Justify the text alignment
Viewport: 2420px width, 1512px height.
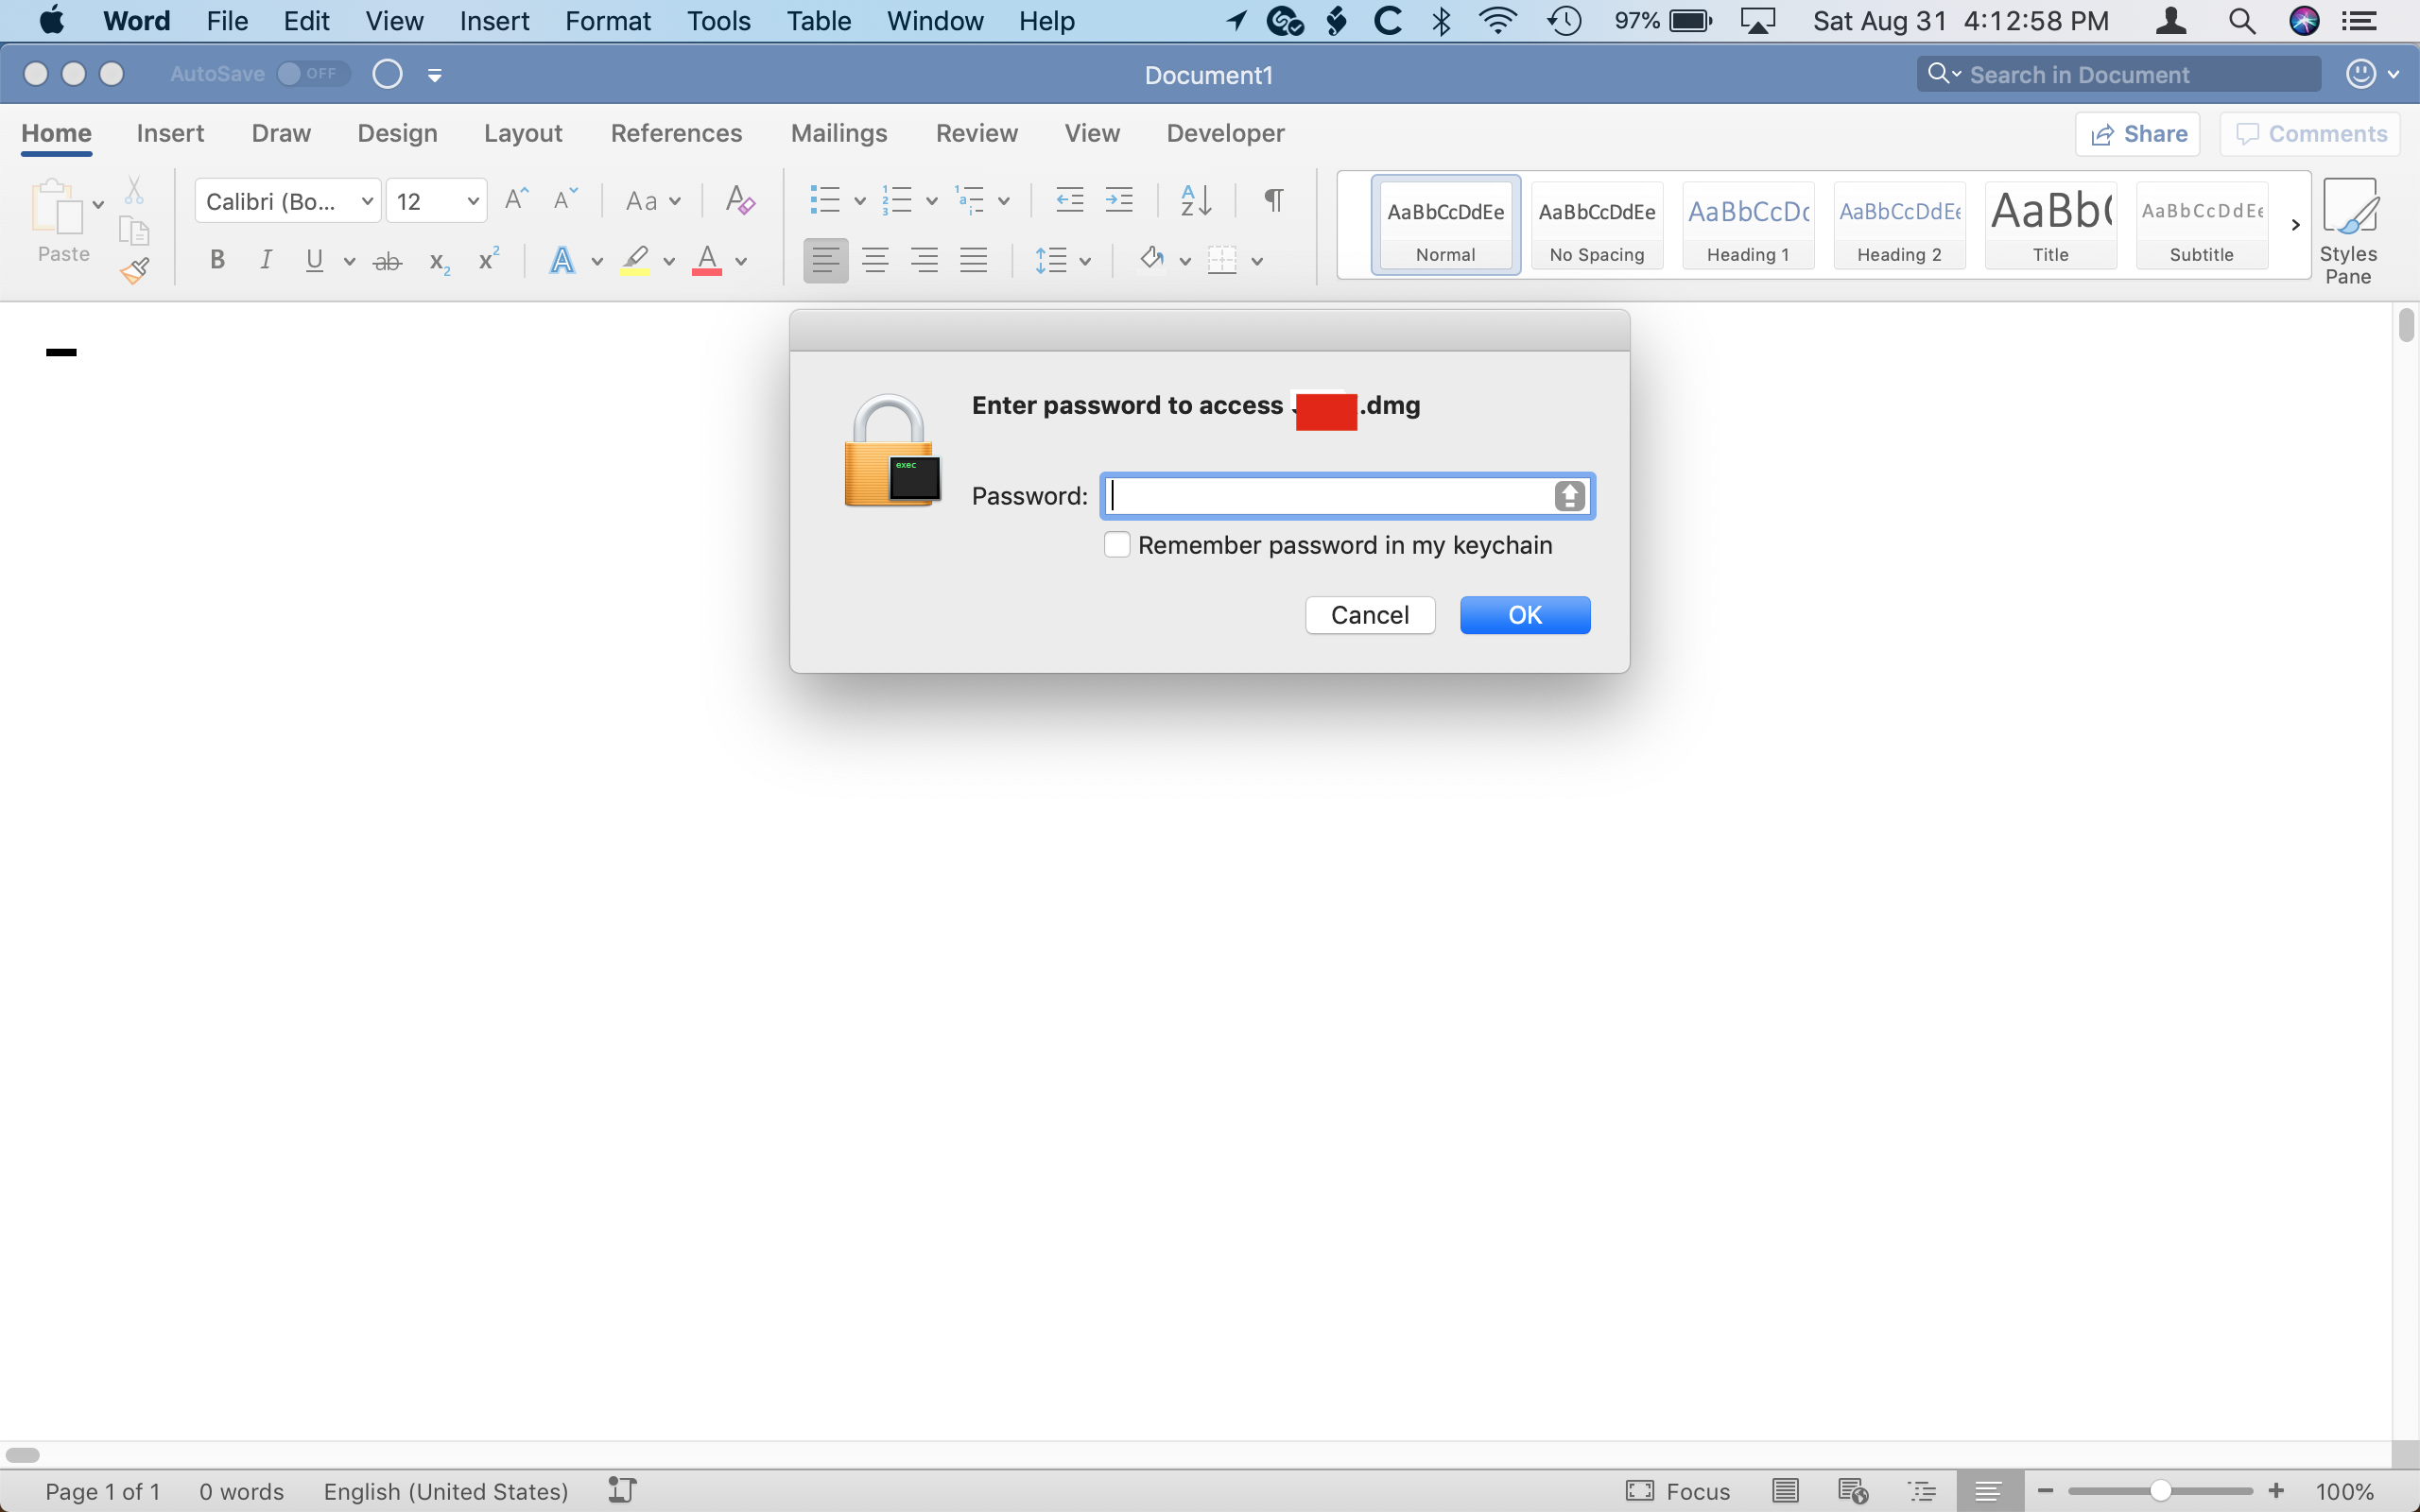973,261
